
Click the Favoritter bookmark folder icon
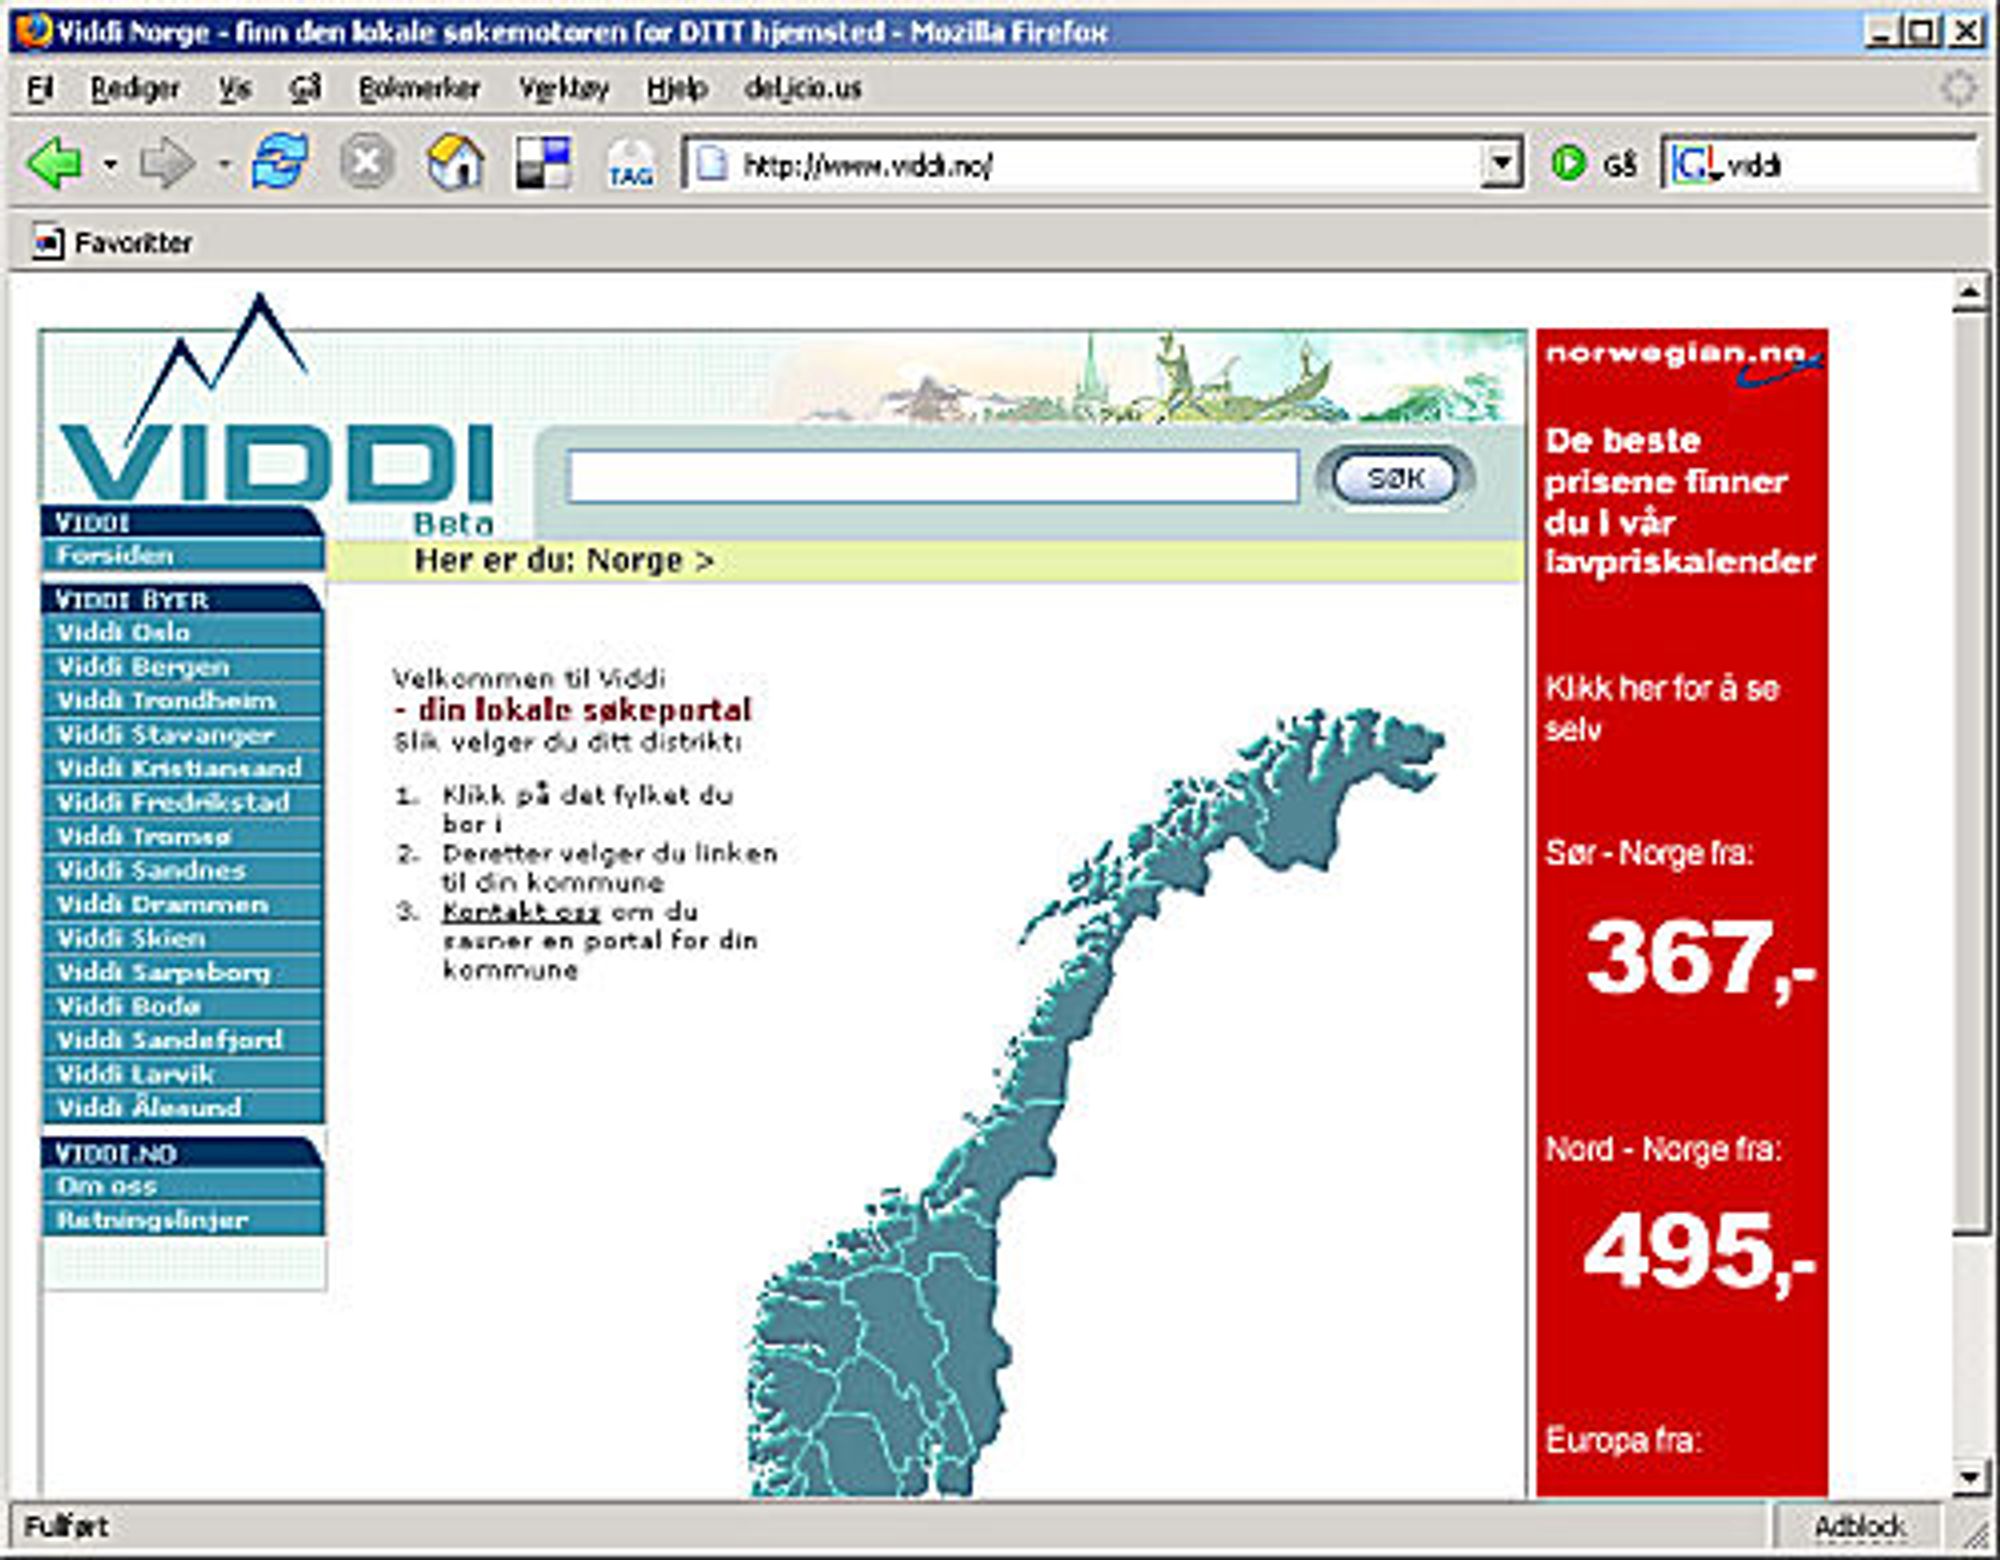(x=47, y=243)
